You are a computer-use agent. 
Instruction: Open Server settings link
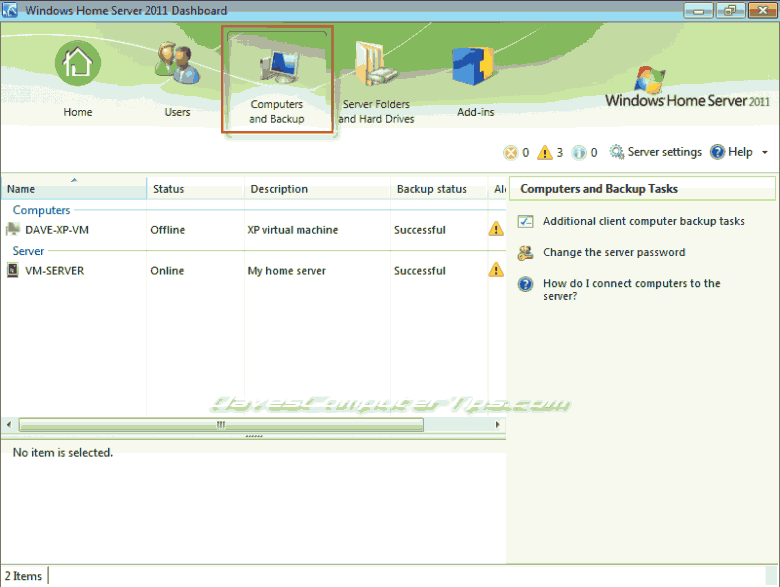[665, 152]
